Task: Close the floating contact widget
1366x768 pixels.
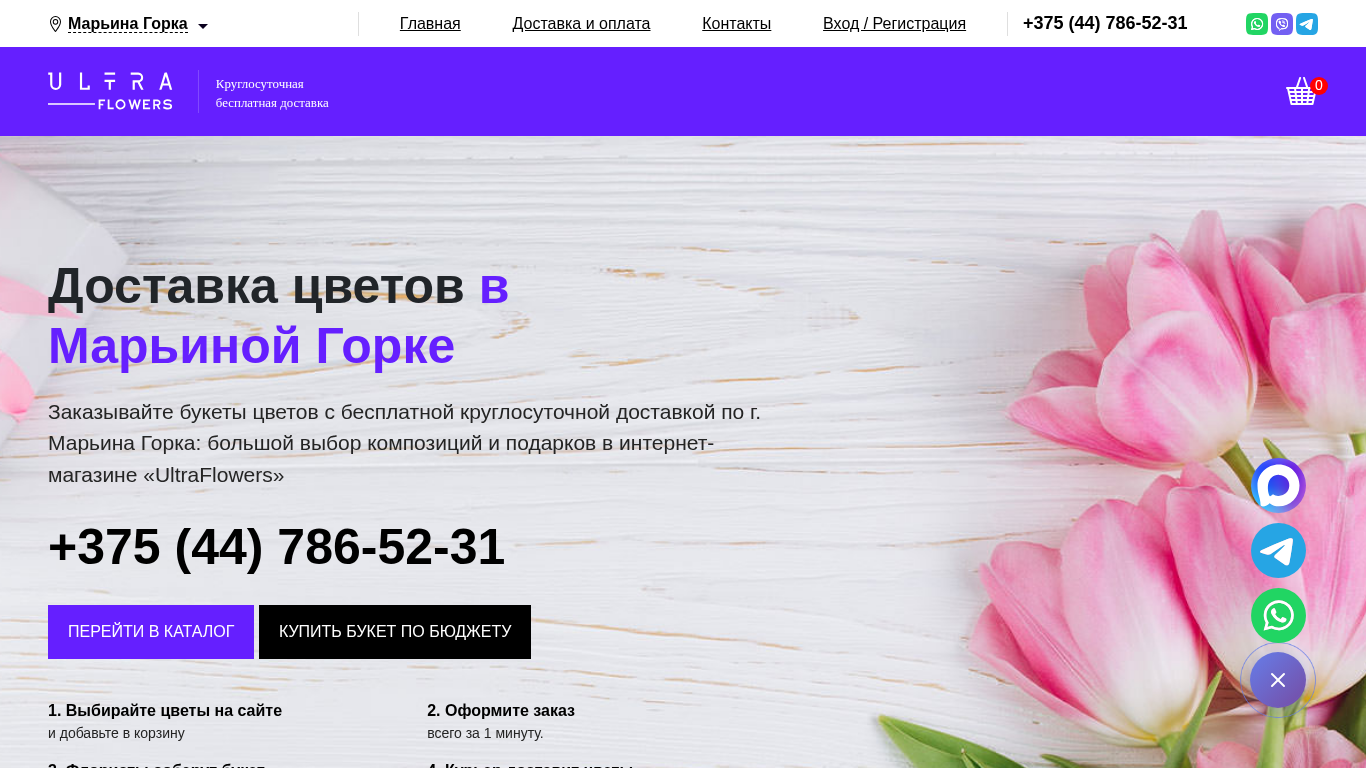Action: pyautogui.click(x=1278, y=680)
